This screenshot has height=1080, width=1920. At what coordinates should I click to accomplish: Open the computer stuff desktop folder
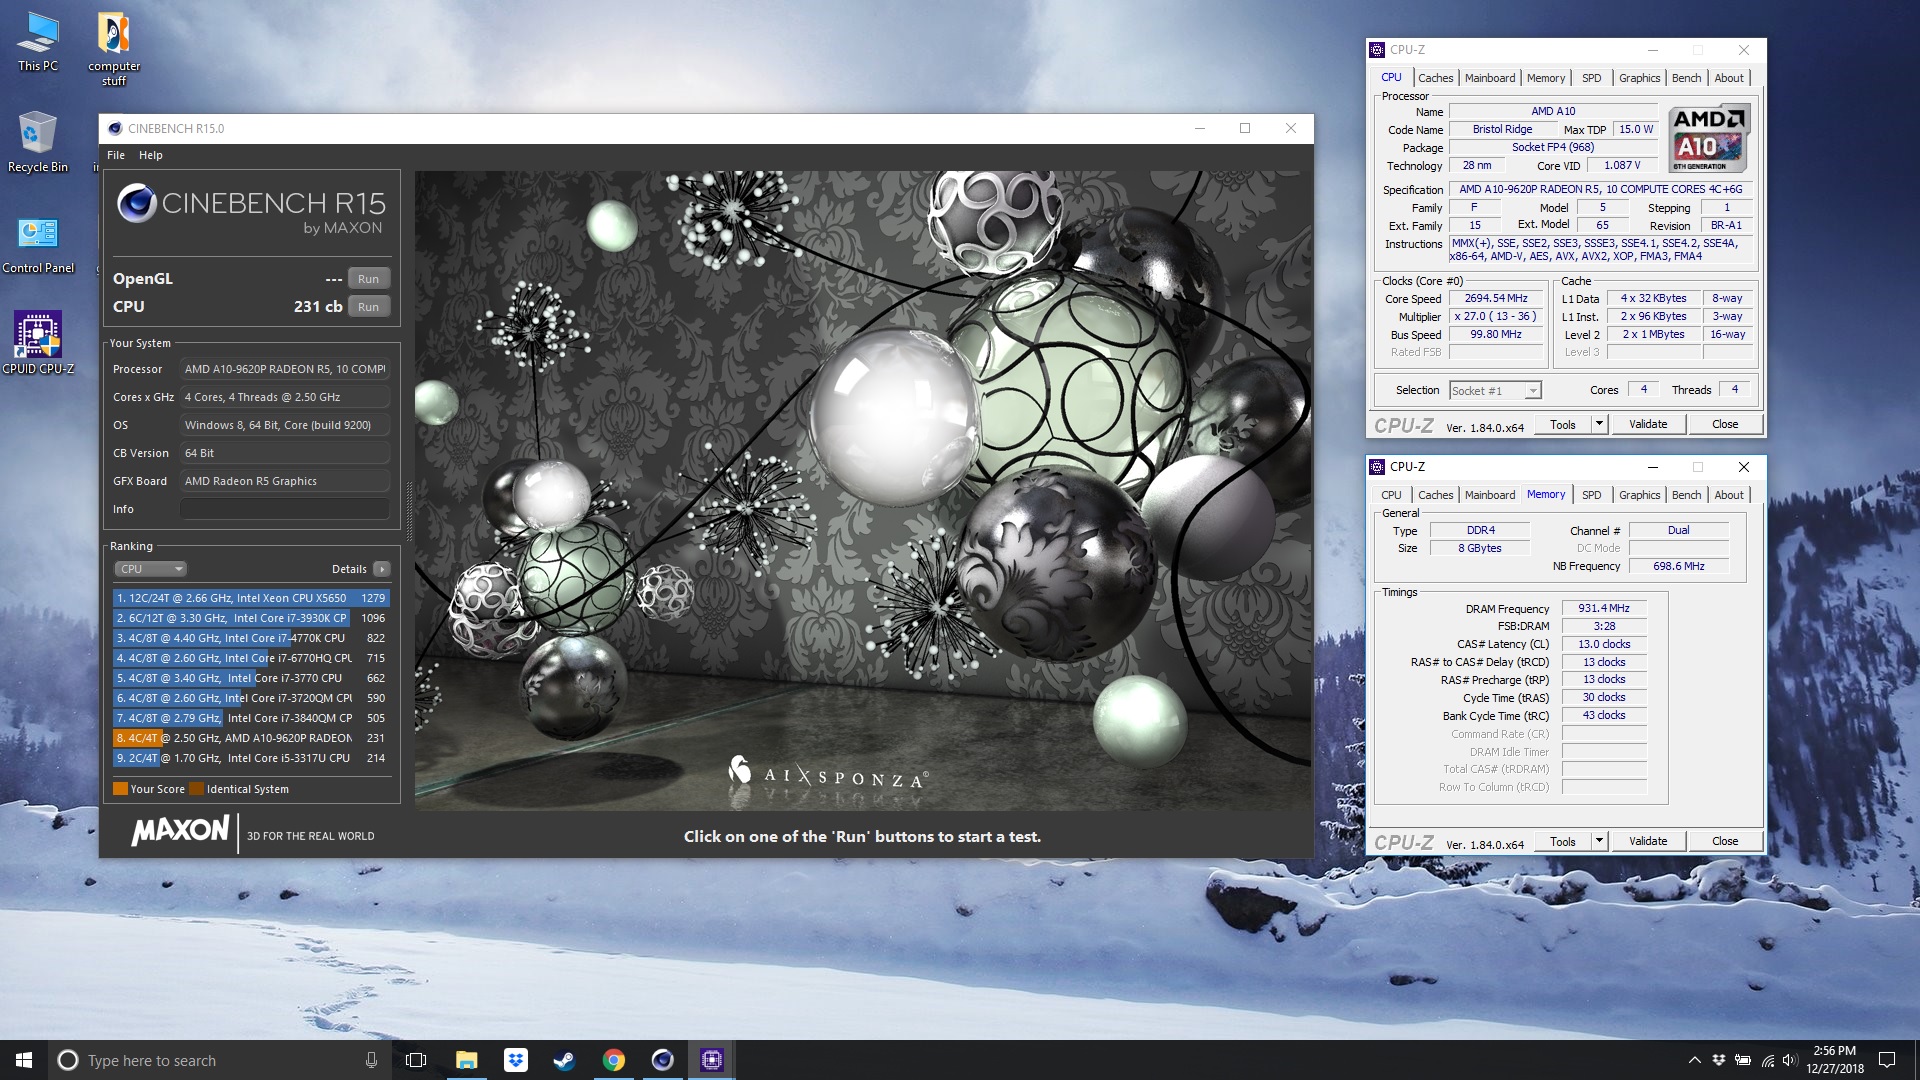pyautogui.click(x=113, y=48)
